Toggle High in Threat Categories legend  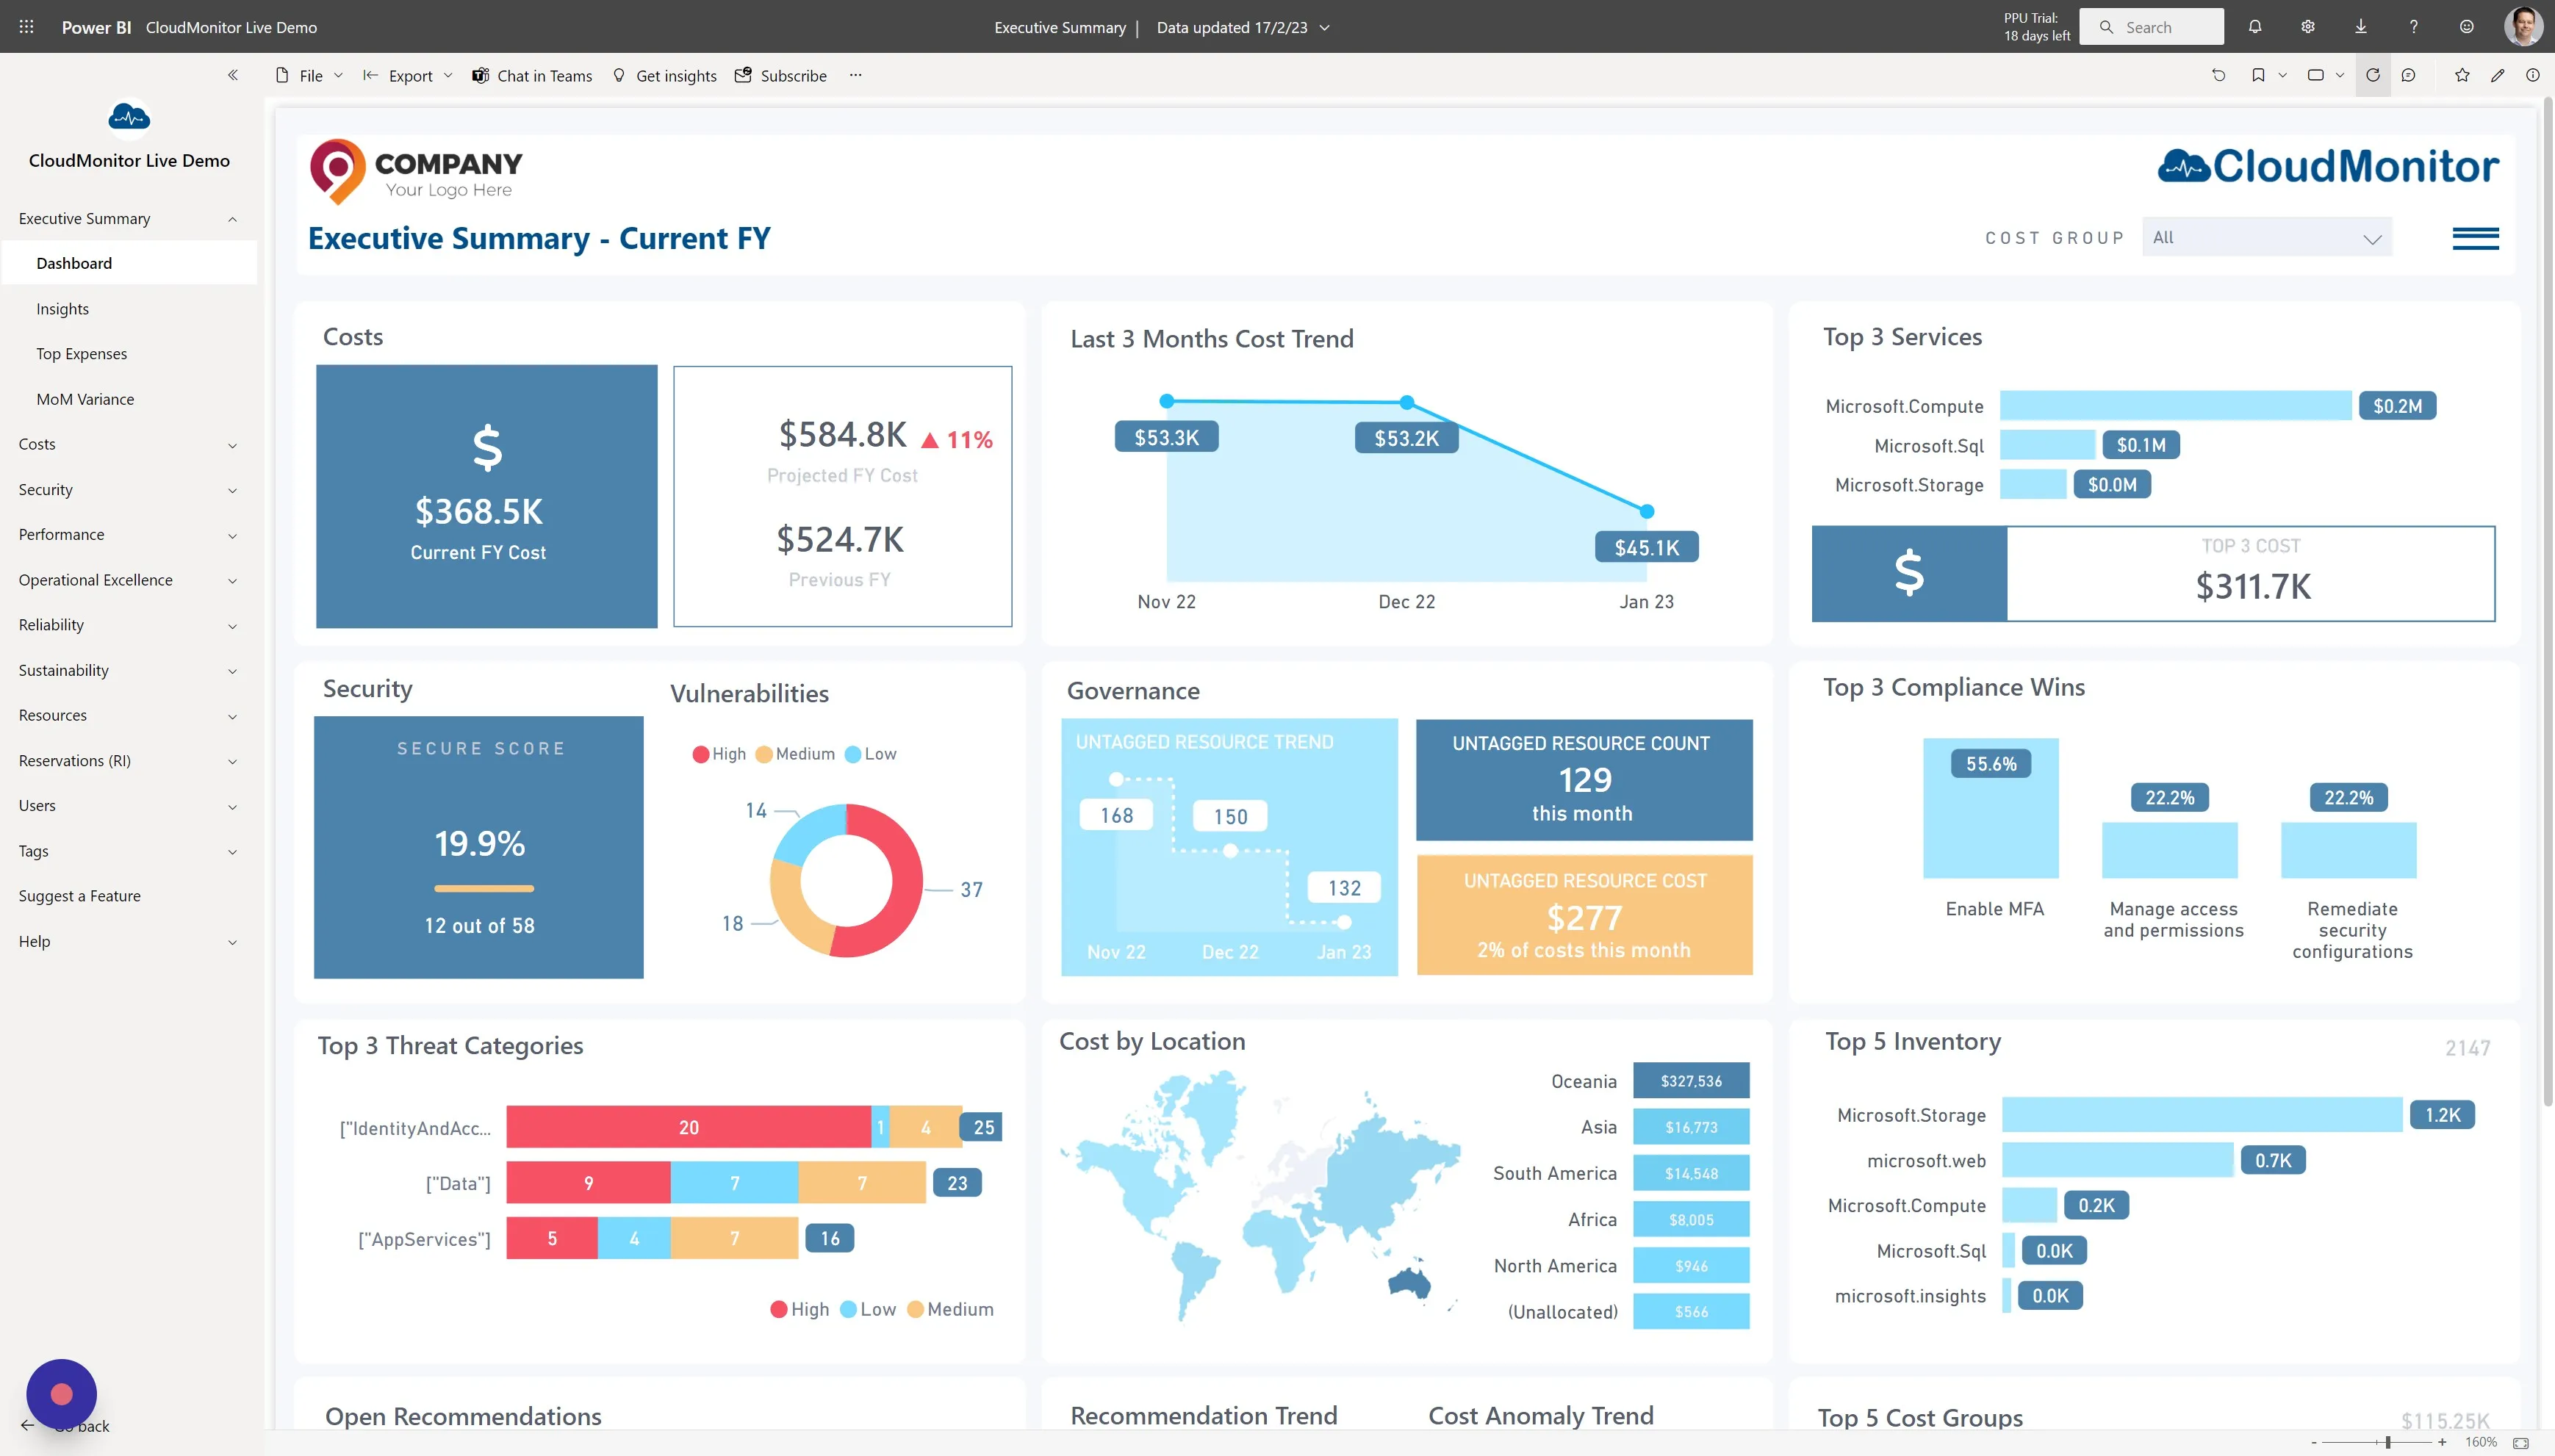(800, 1309)
